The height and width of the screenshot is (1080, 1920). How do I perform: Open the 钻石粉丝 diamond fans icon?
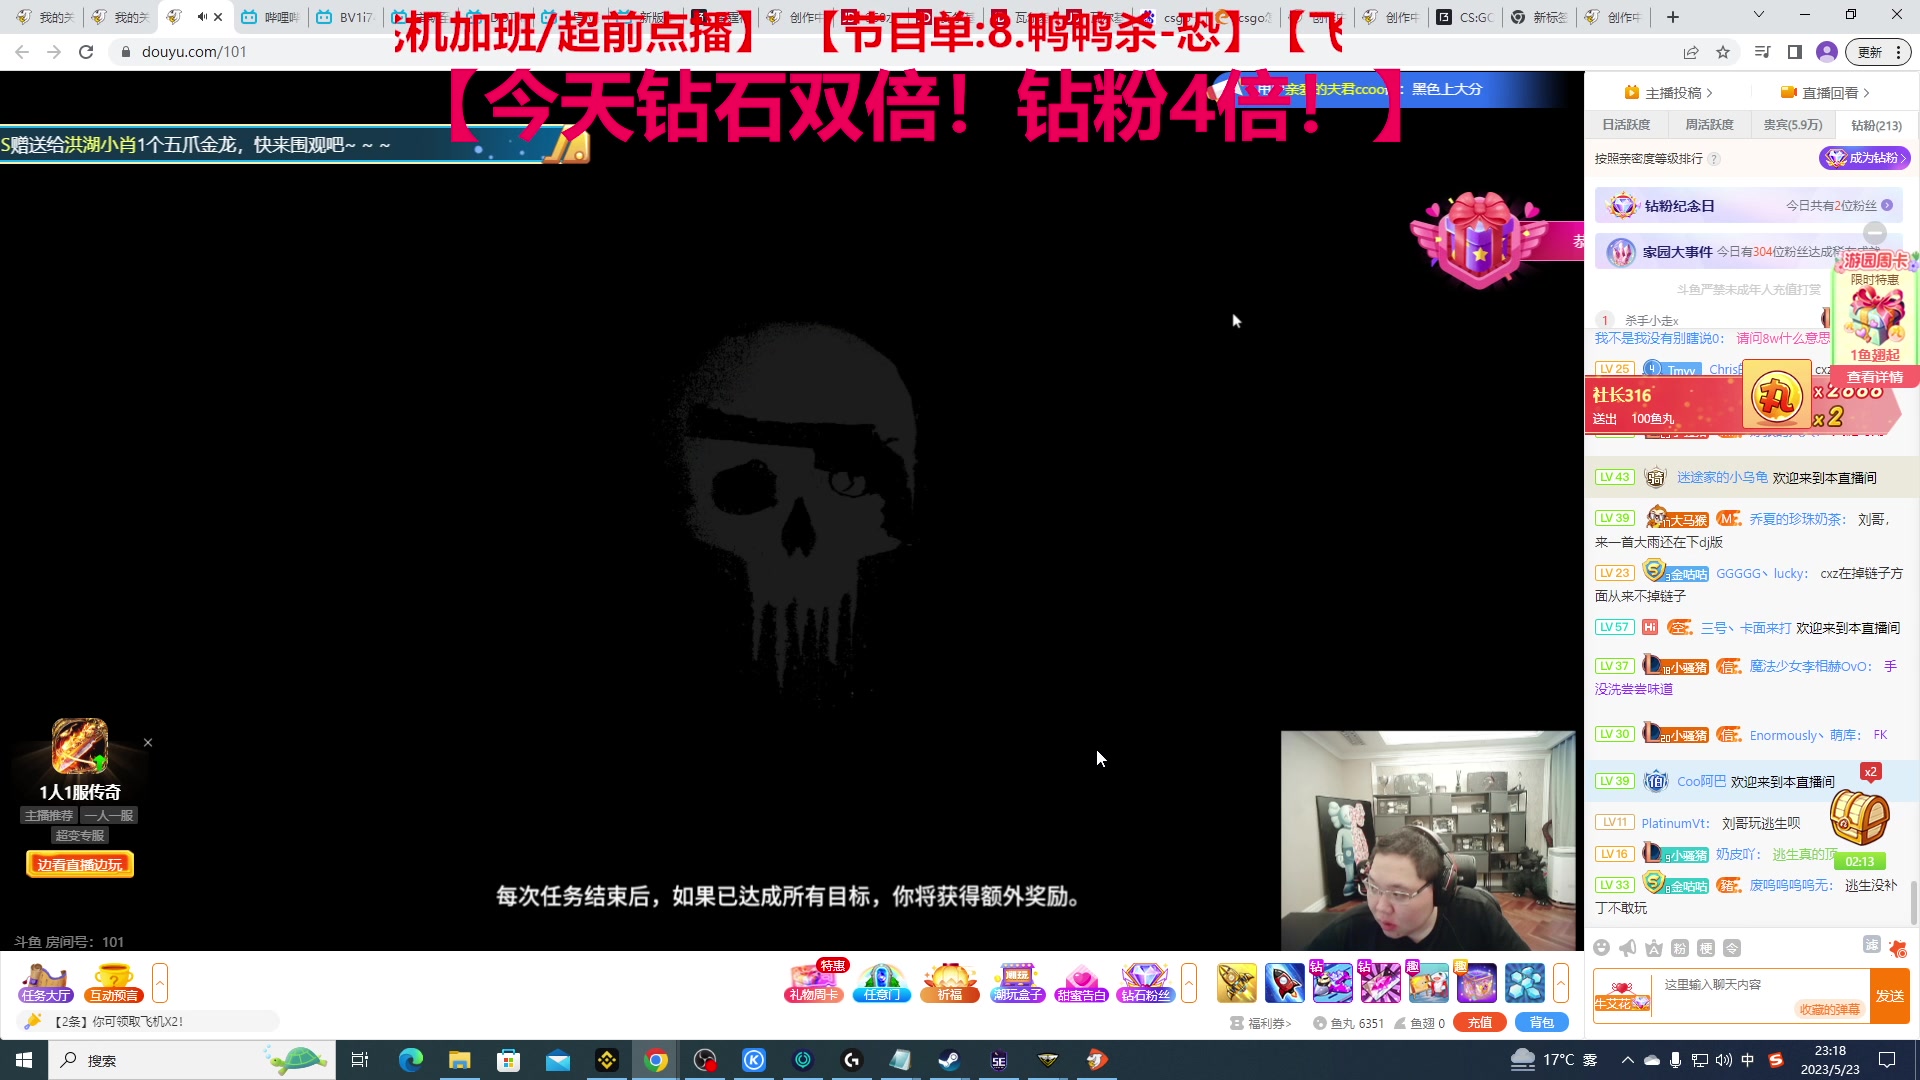(1145, 983)
